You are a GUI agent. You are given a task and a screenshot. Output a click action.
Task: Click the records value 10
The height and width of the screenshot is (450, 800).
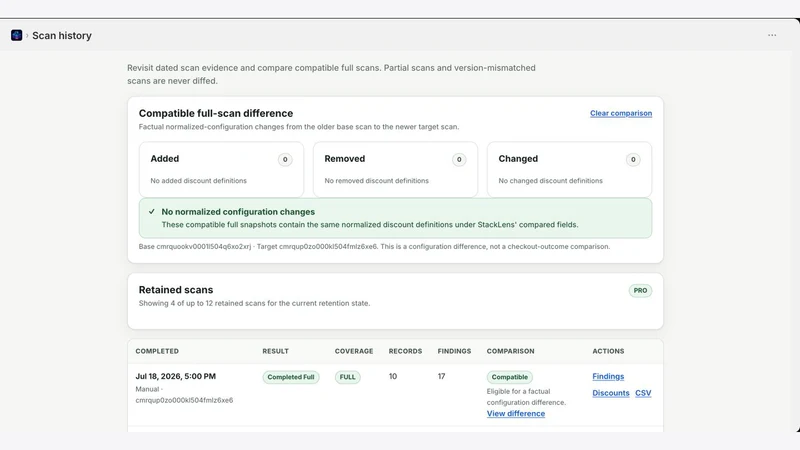click(x=393, y=377)
